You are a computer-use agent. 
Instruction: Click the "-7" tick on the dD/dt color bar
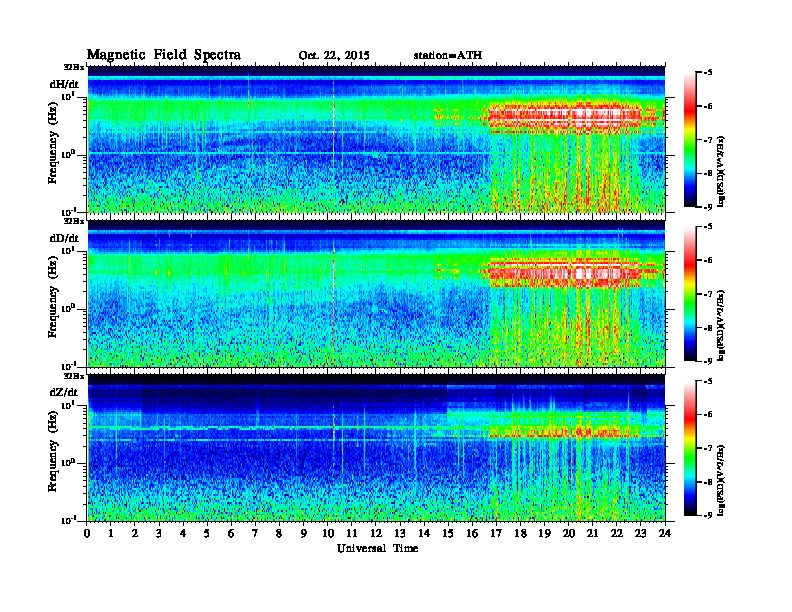tap(709, 294)
